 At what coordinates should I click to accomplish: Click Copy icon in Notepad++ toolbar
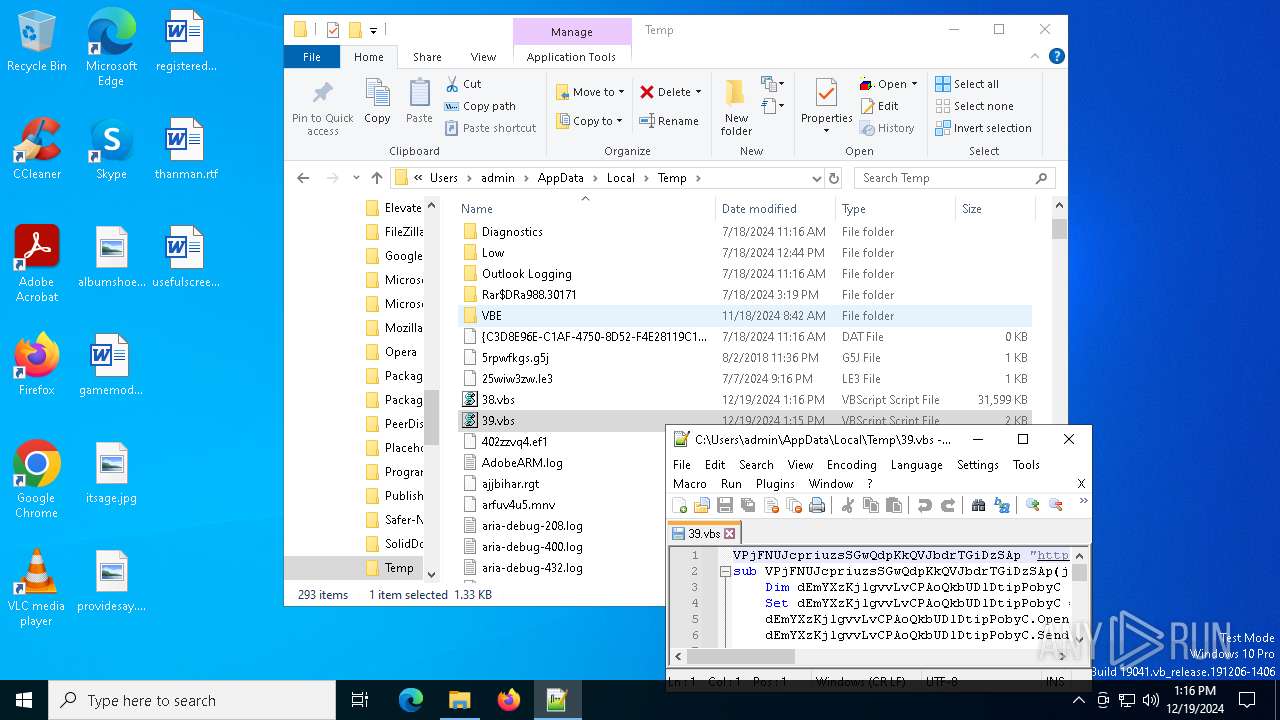pos(870,506)
